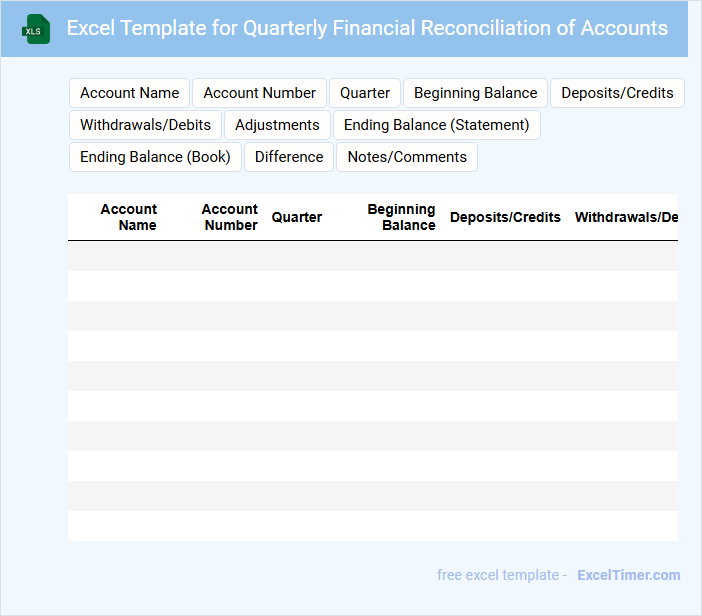Select the Withdrawals/Debits tag

[x=146, y=125]
